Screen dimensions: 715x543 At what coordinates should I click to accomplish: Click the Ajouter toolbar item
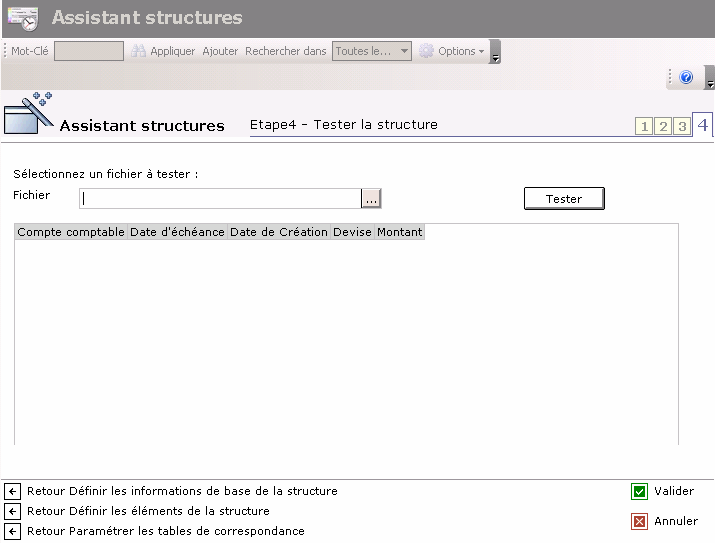[x=220, y=51]
